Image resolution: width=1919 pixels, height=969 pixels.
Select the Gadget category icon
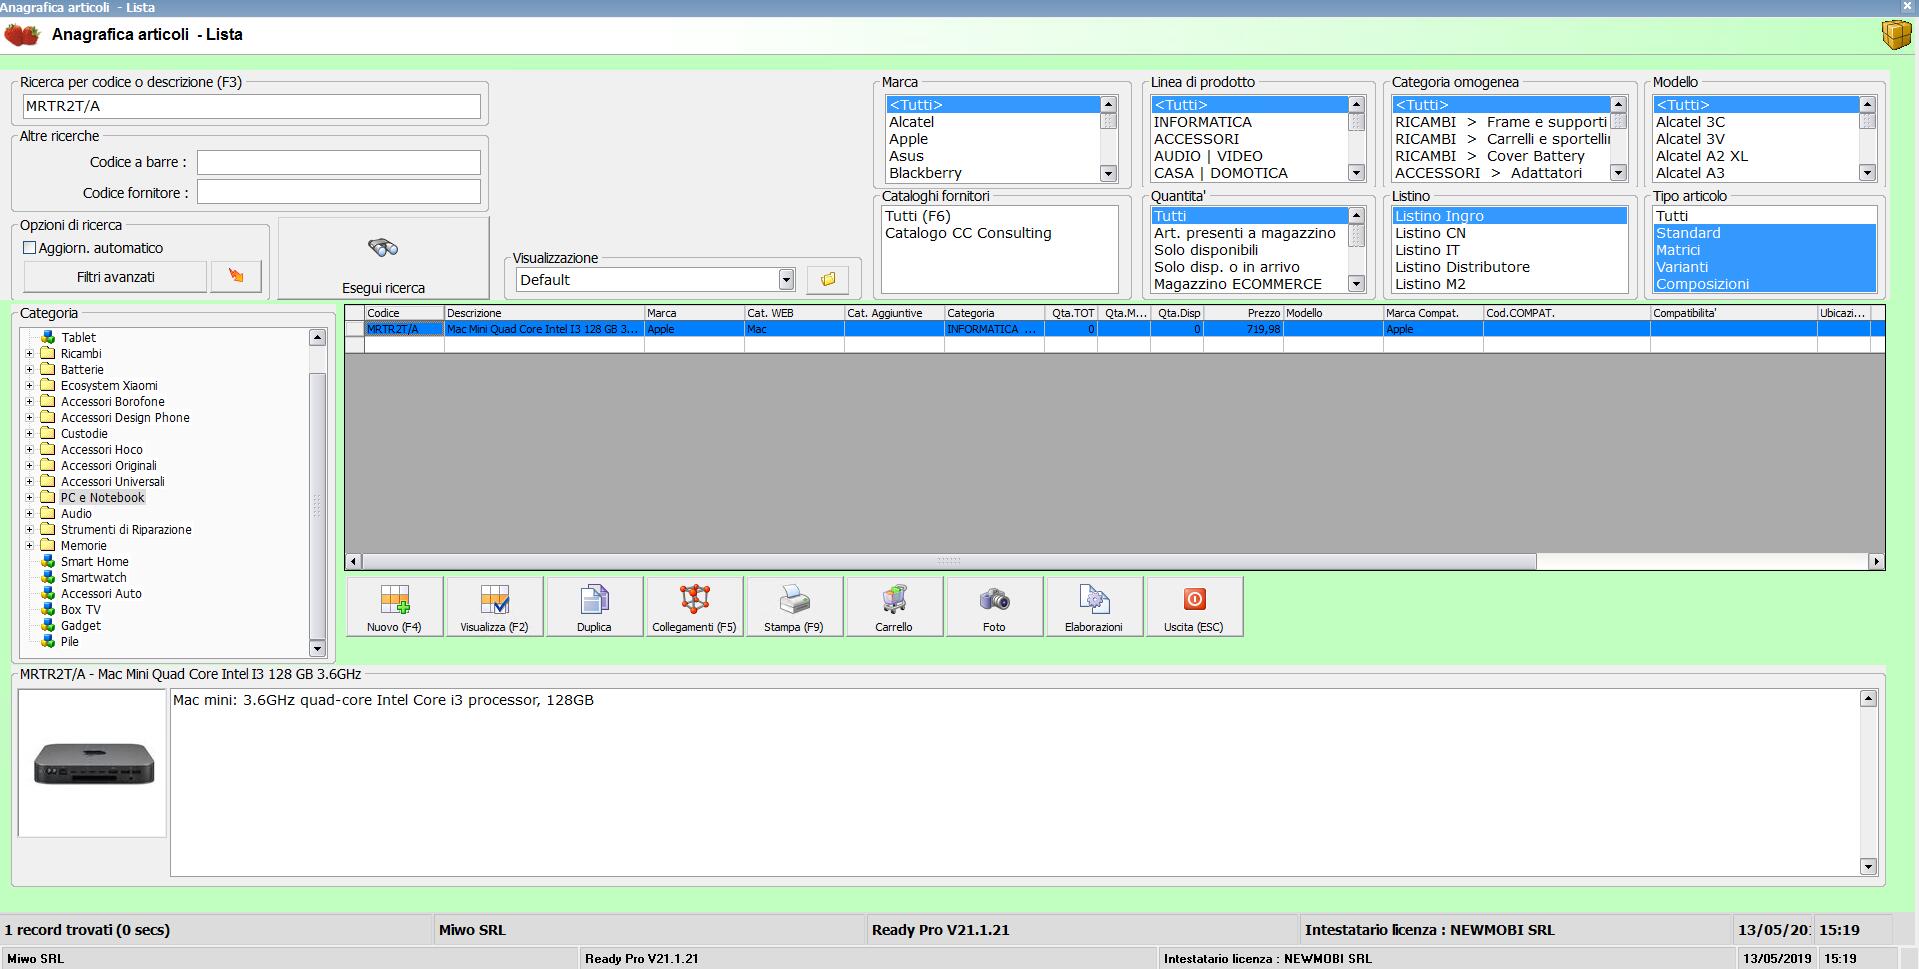pos(47,626)
